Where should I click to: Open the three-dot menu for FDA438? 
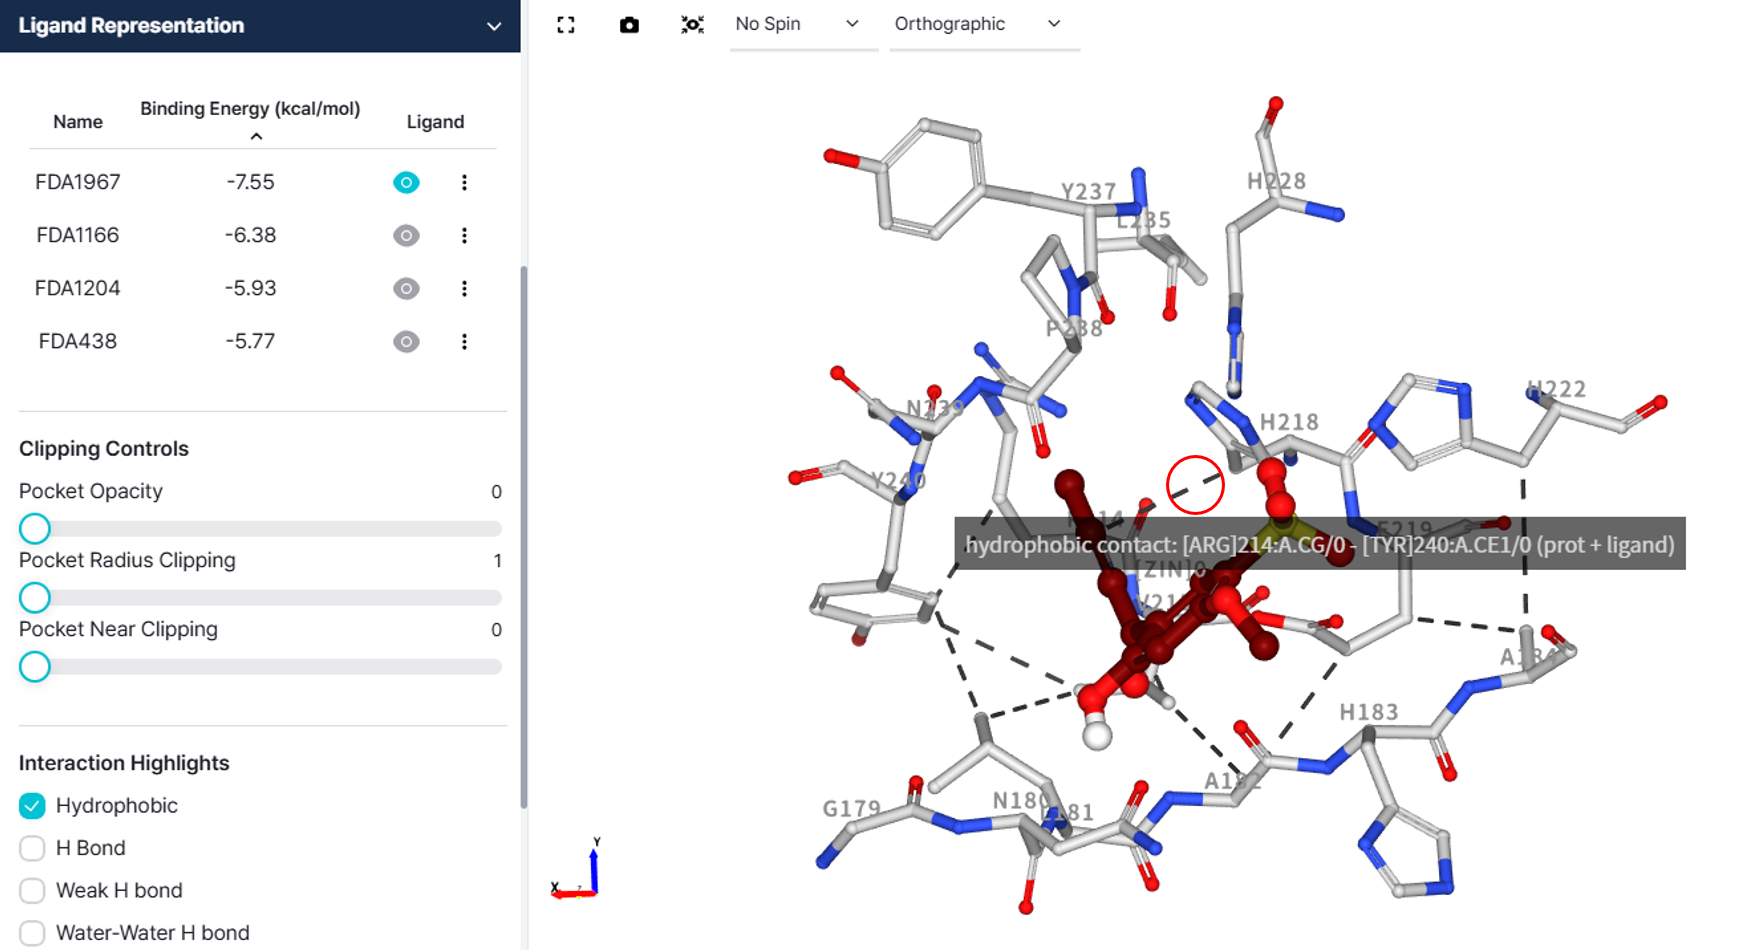point(464,341)
